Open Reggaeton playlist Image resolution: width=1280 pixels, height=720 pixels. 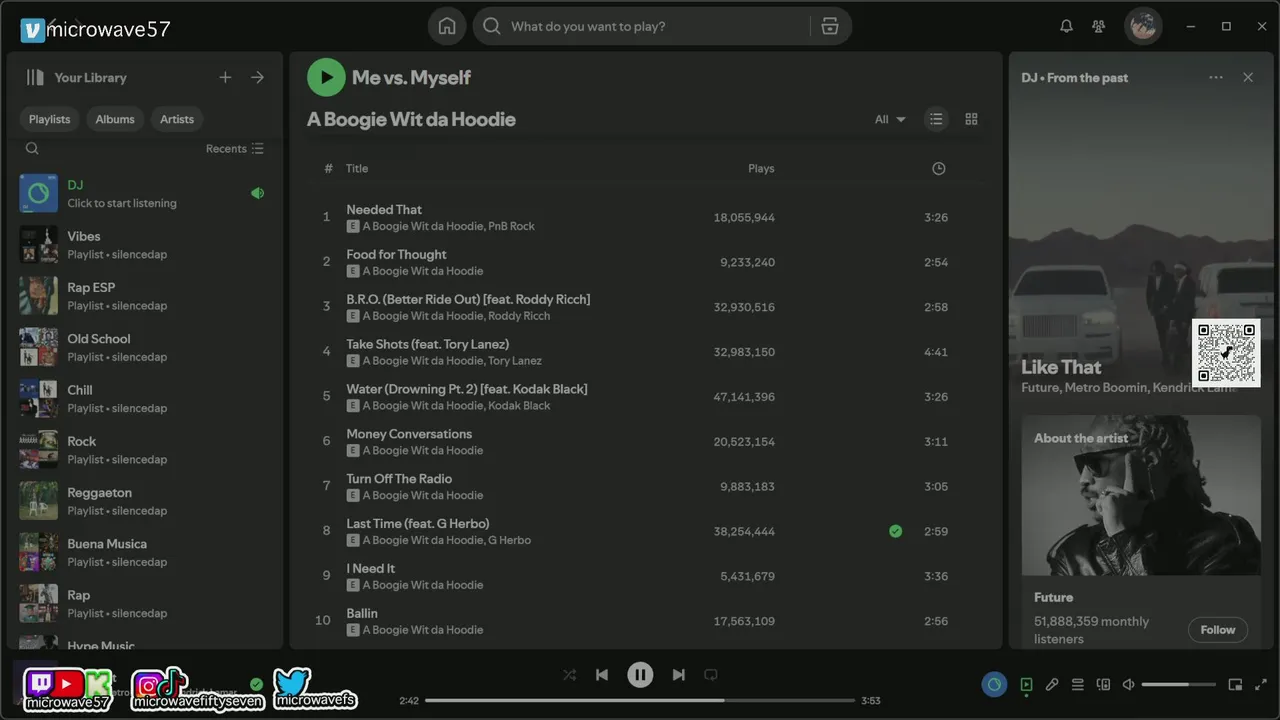[144, 501]
